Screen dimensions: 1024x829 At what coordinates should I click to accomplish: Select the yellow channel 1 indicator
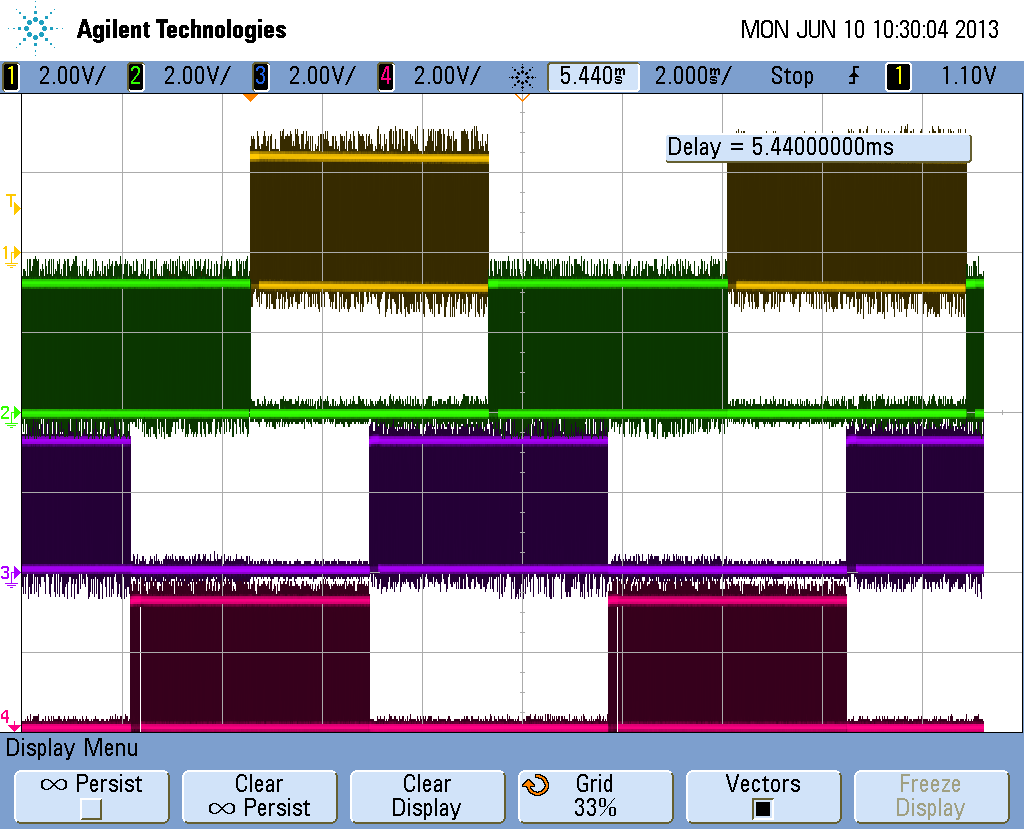pyautogui.click(x=11, y=76)
